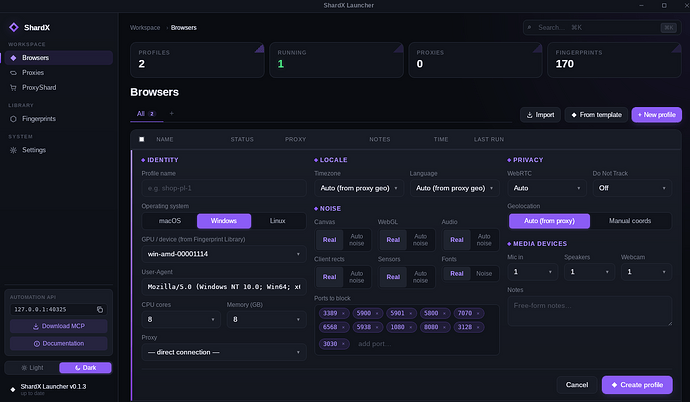Open the Proxy dropdown
Viewport: 690px width, 402px height.
point(224,352)
